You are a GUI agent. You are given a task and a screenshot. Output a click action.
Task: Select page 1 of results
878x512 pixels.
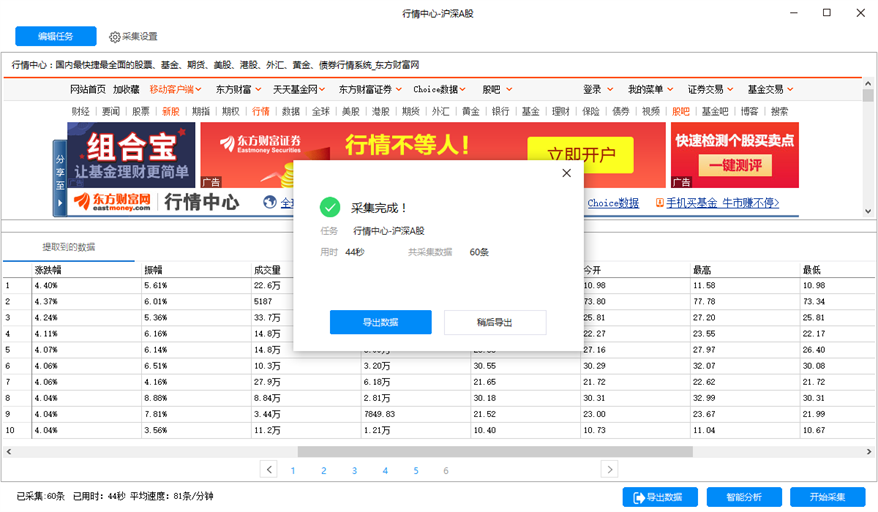[x=293, y=471]
